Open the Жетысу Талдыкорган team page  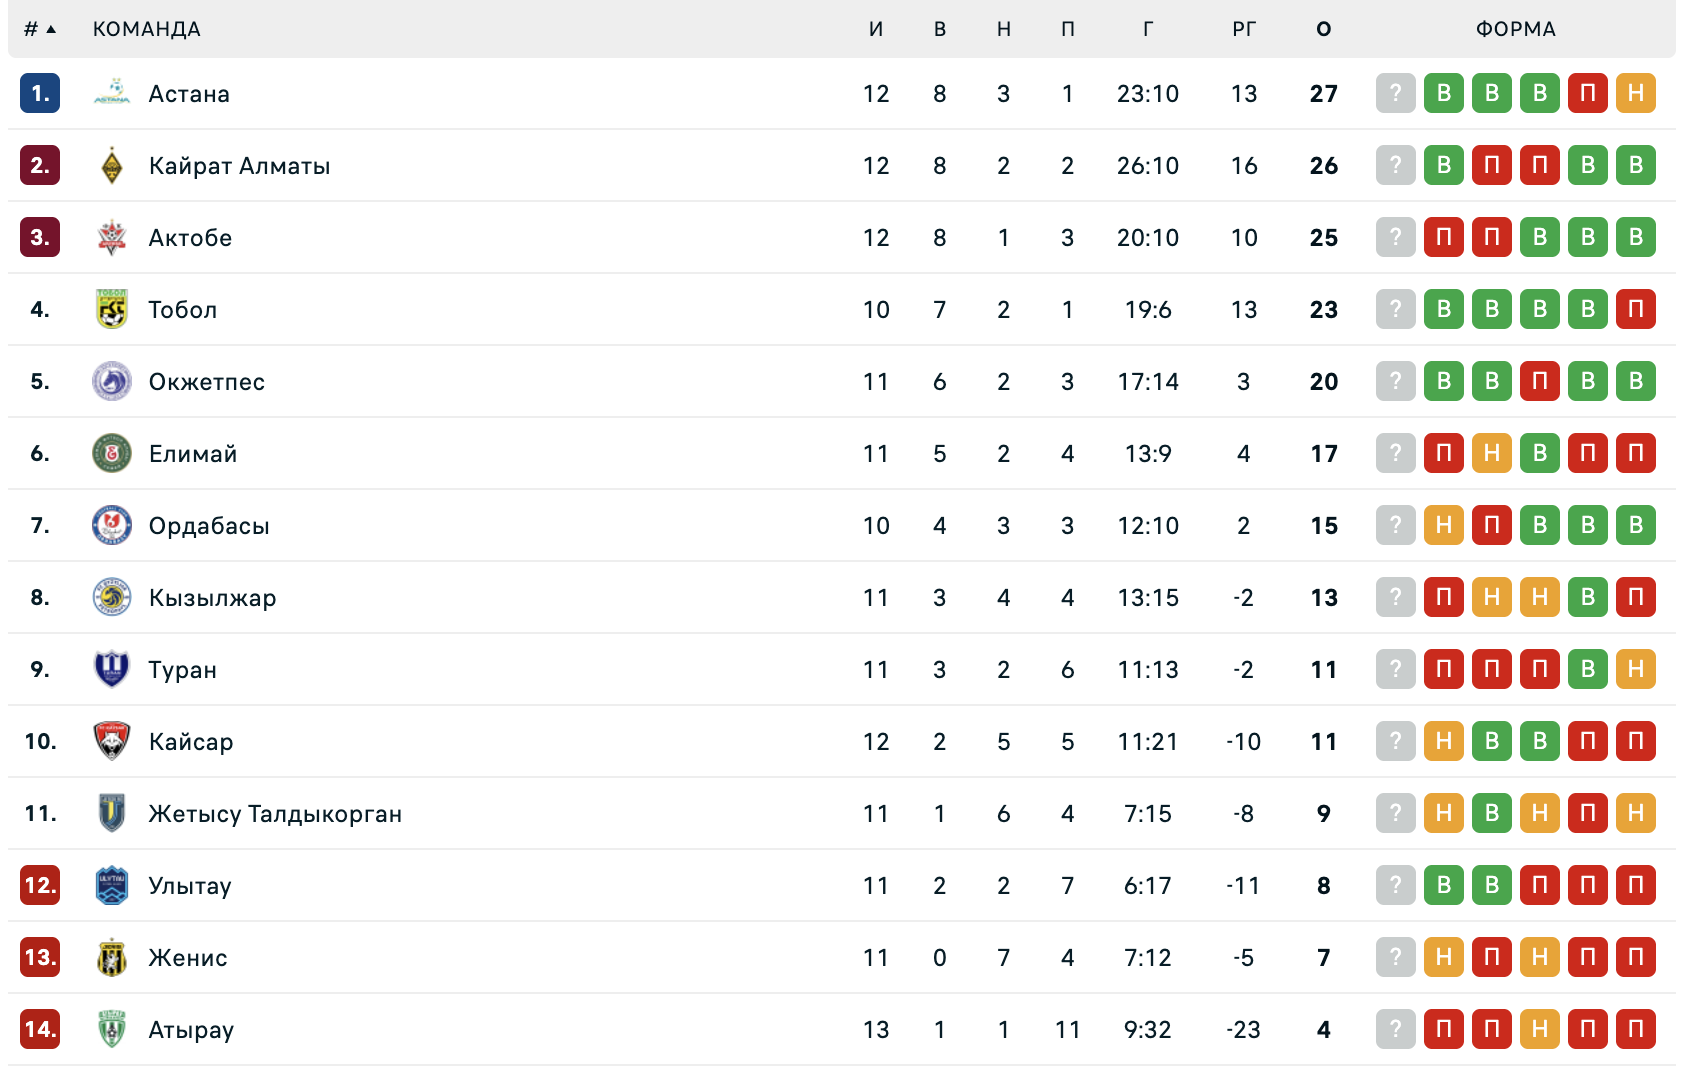point(275,814)
